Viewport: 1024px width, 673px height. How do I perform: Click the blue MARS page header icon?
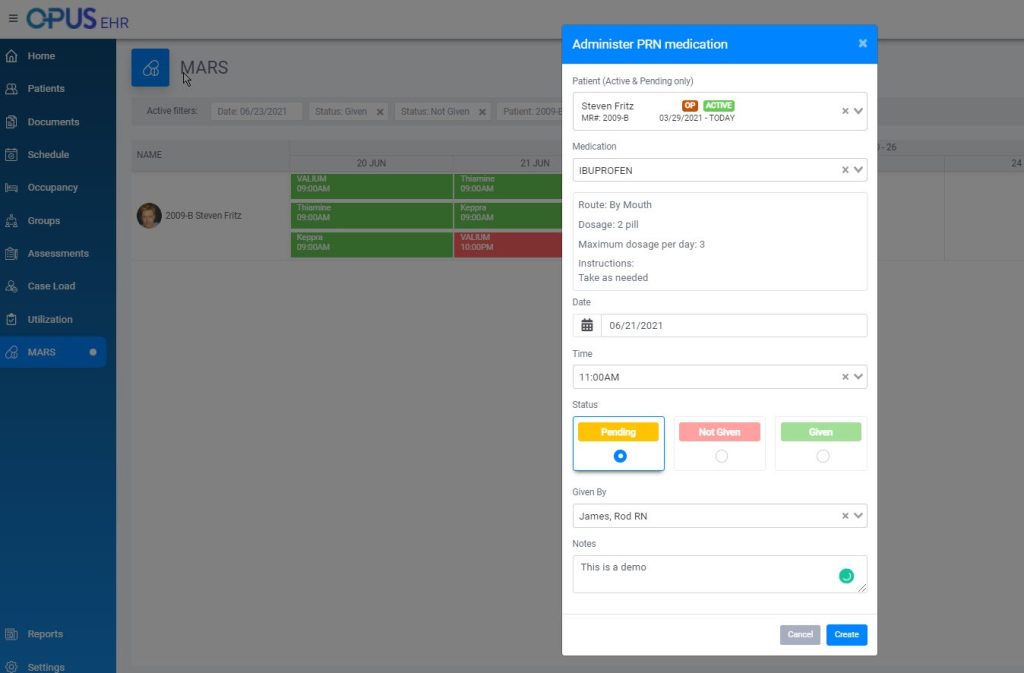[x=150, y=68]
